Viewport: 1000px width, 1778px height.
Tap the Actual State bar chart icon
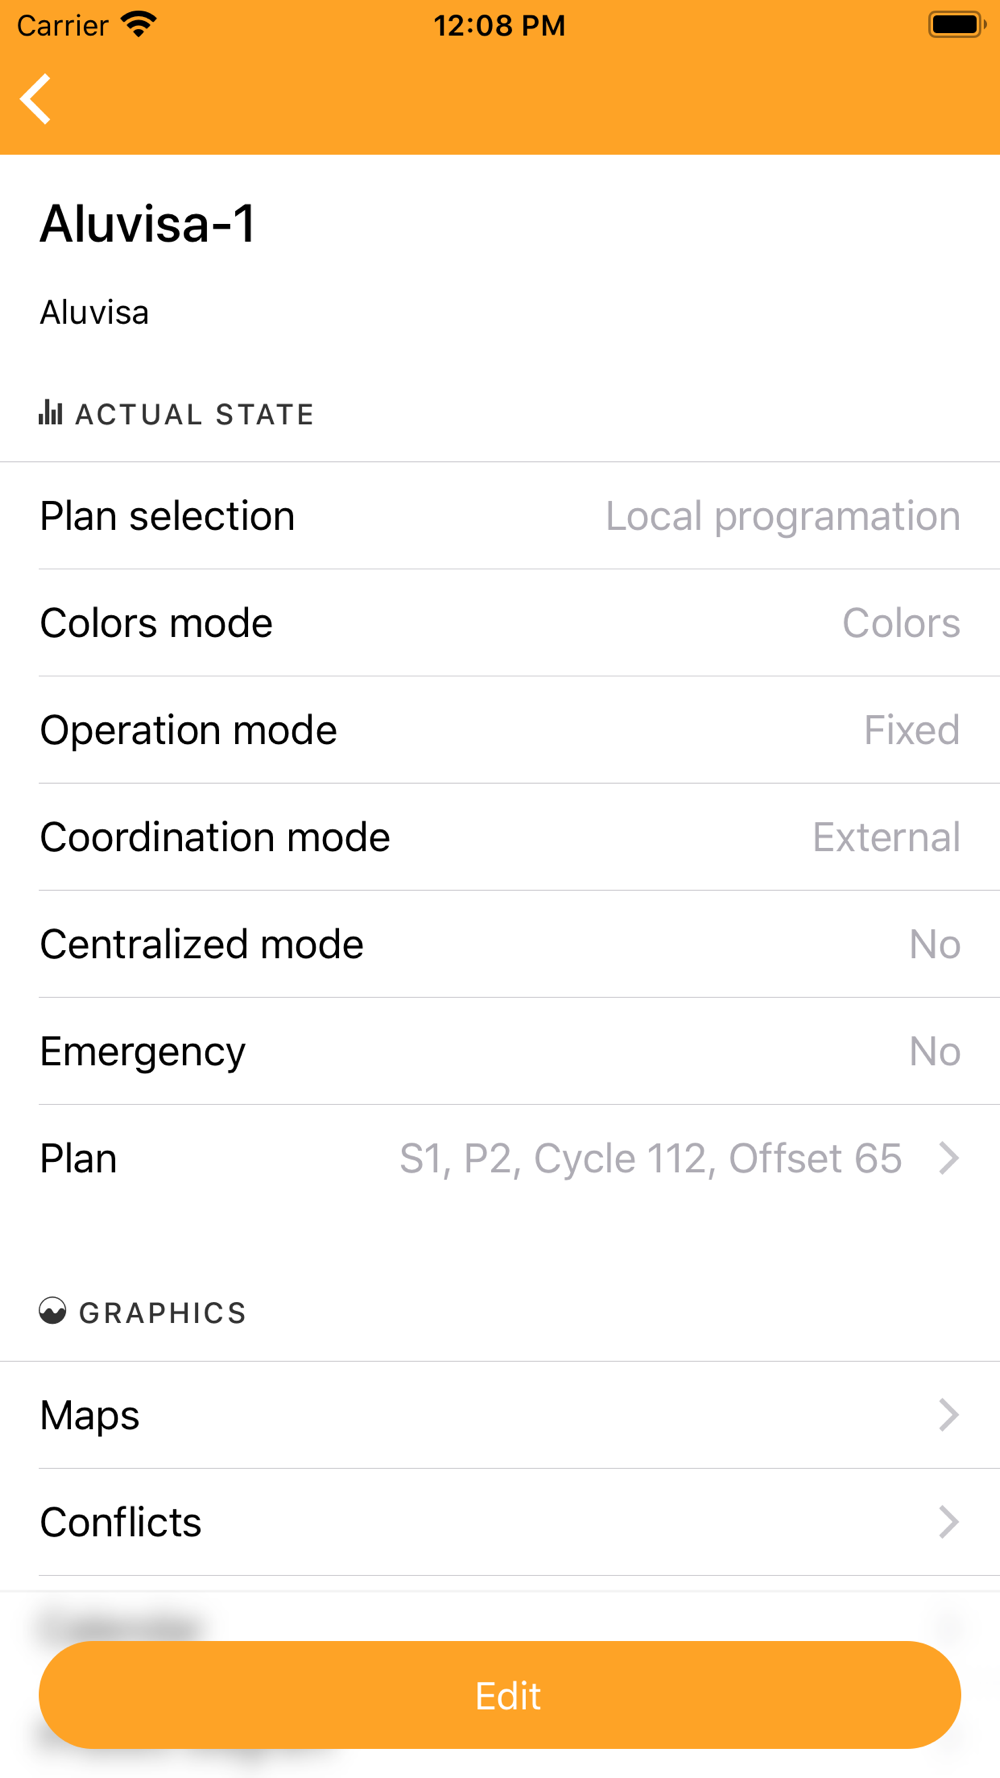(51, 412)
